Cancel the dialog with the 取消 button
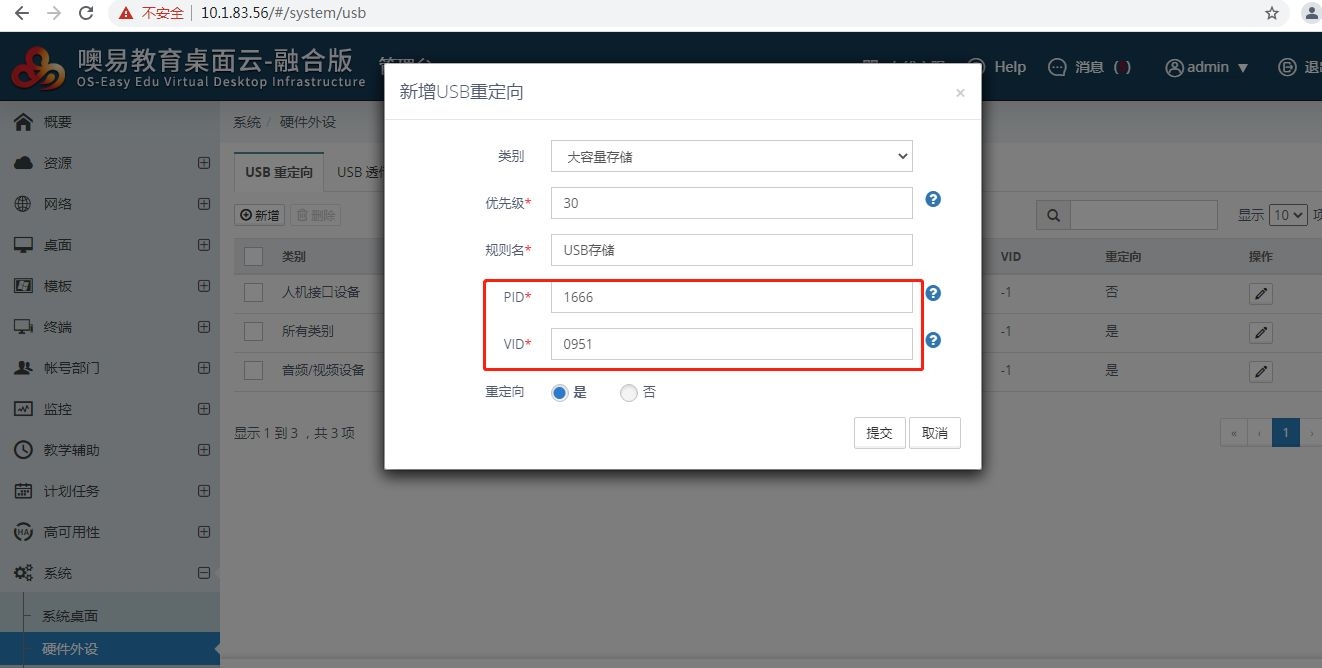Image resolution: width=1322 pixels, height=668 pixels. (934, 433)
